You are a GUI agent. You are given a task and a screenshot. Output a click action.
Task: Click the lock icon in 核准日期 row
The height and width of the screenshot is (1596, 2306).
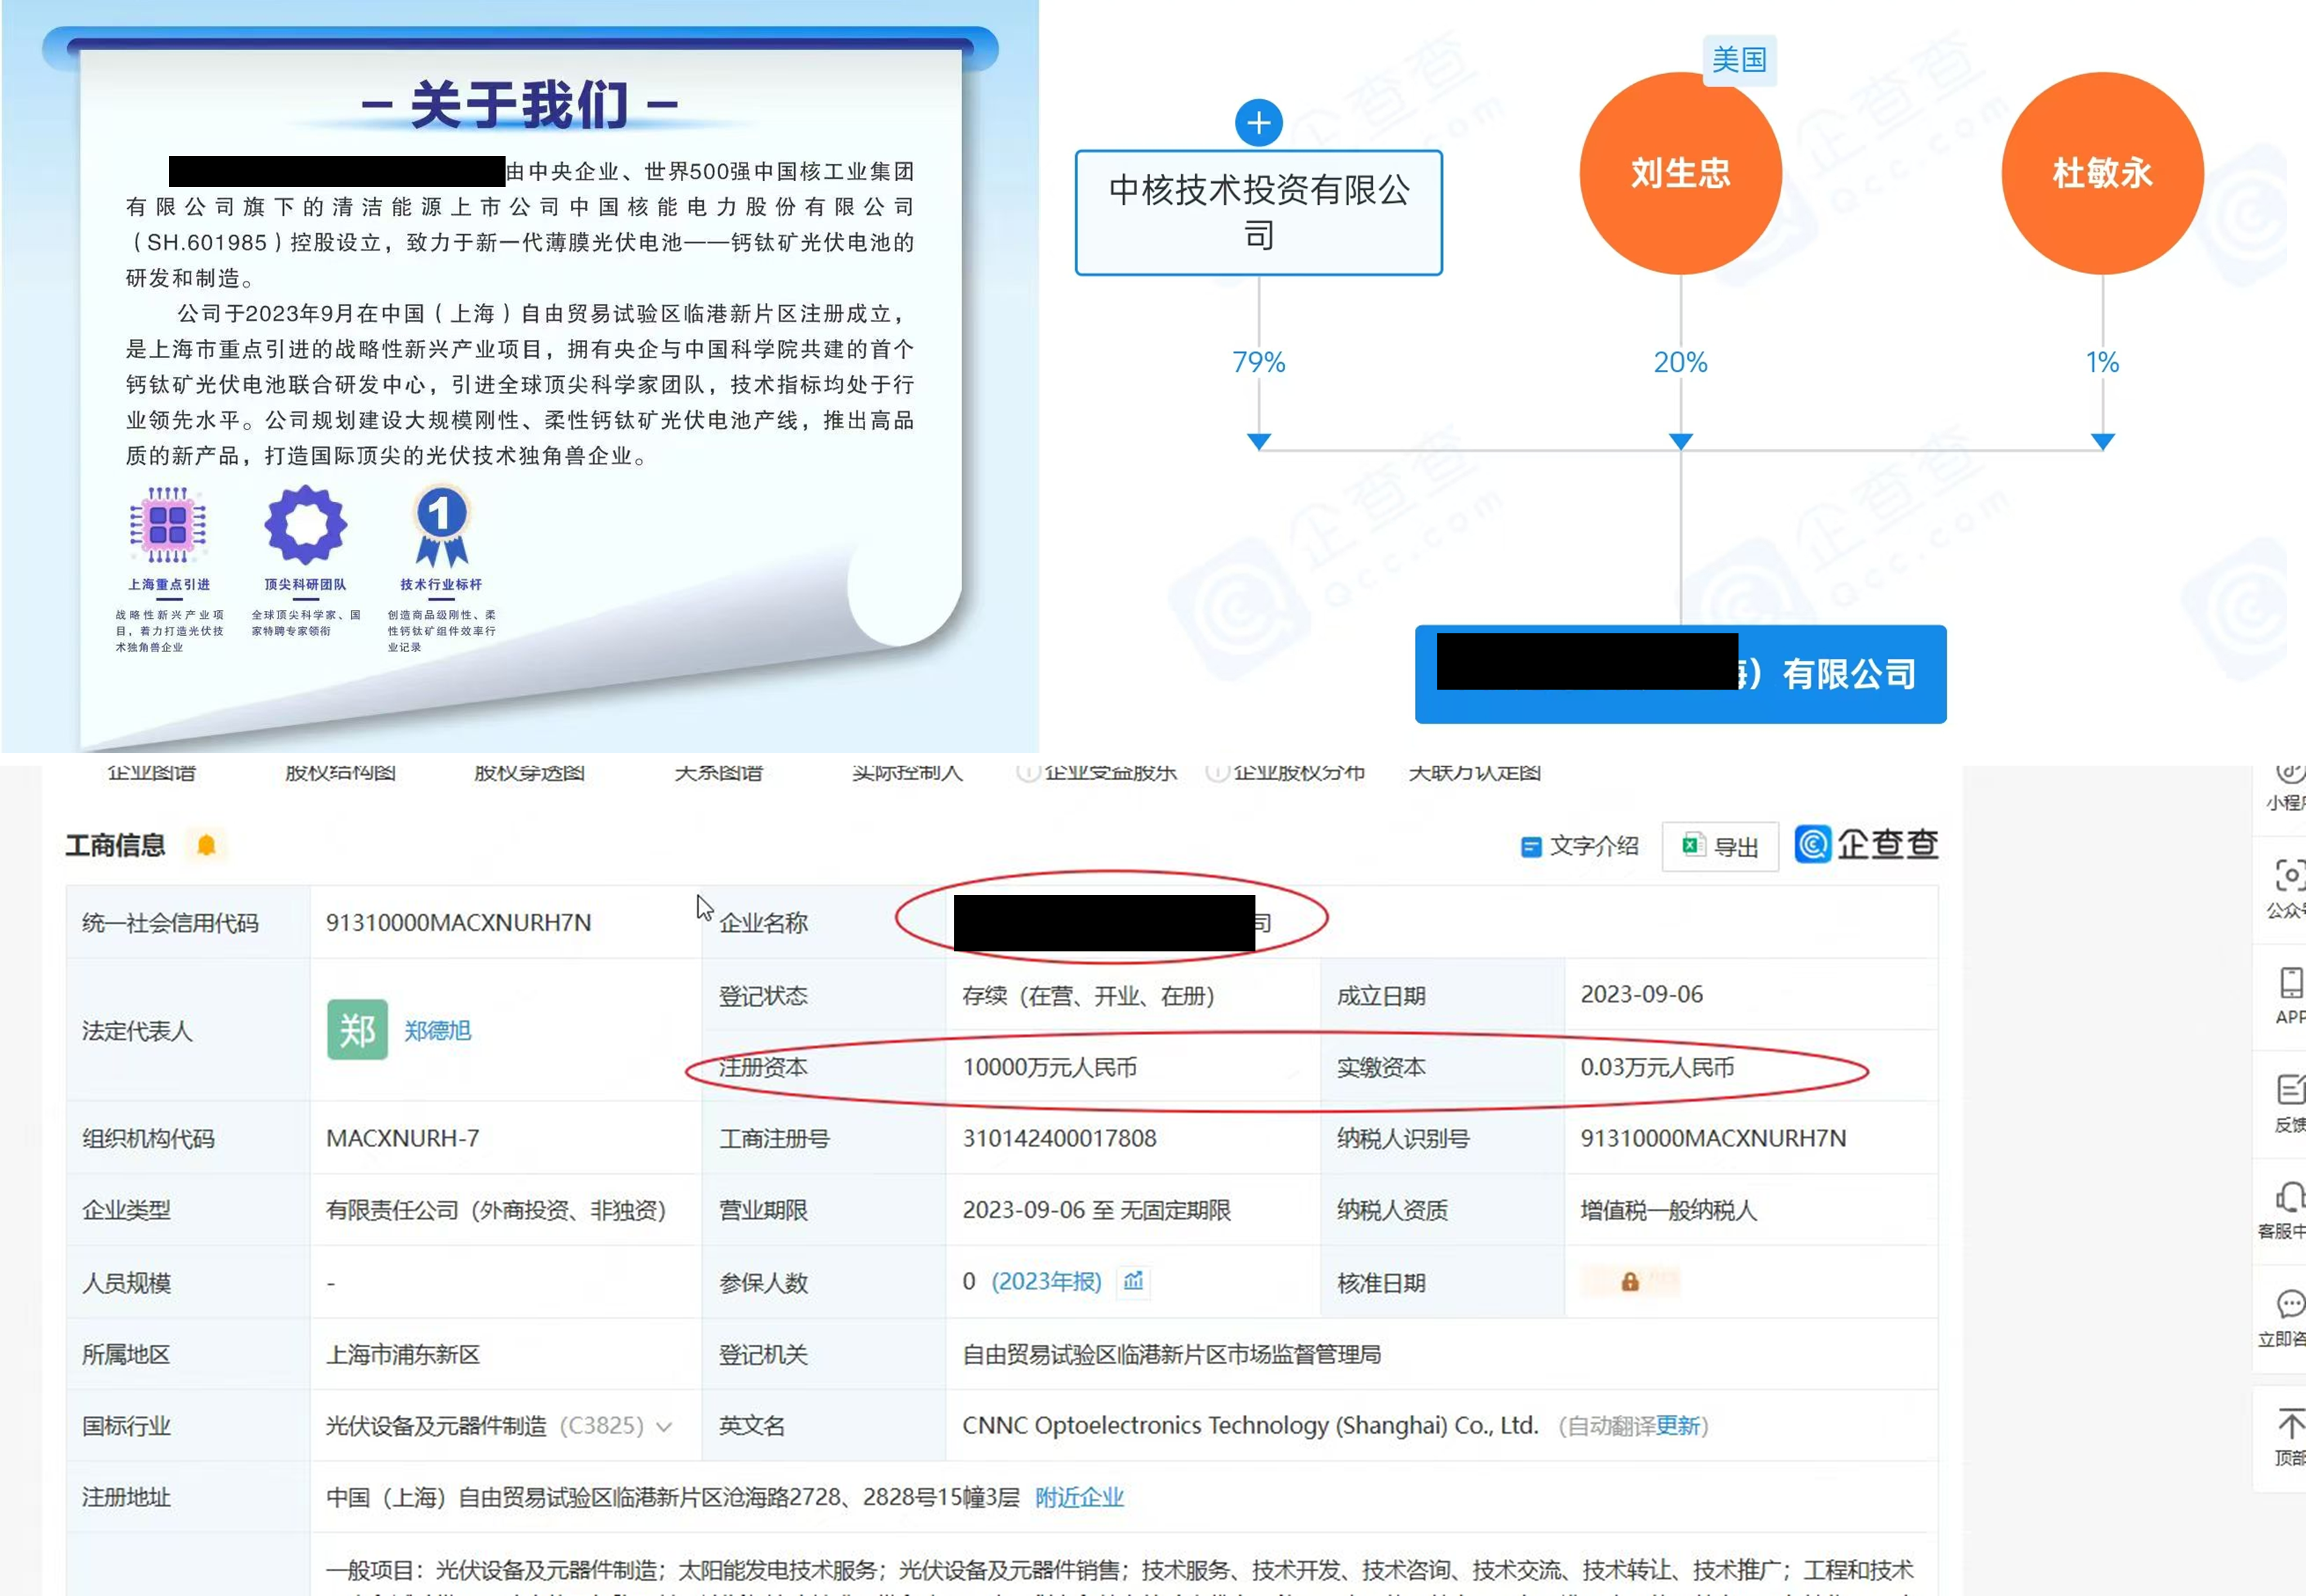pos(1629,1282)
